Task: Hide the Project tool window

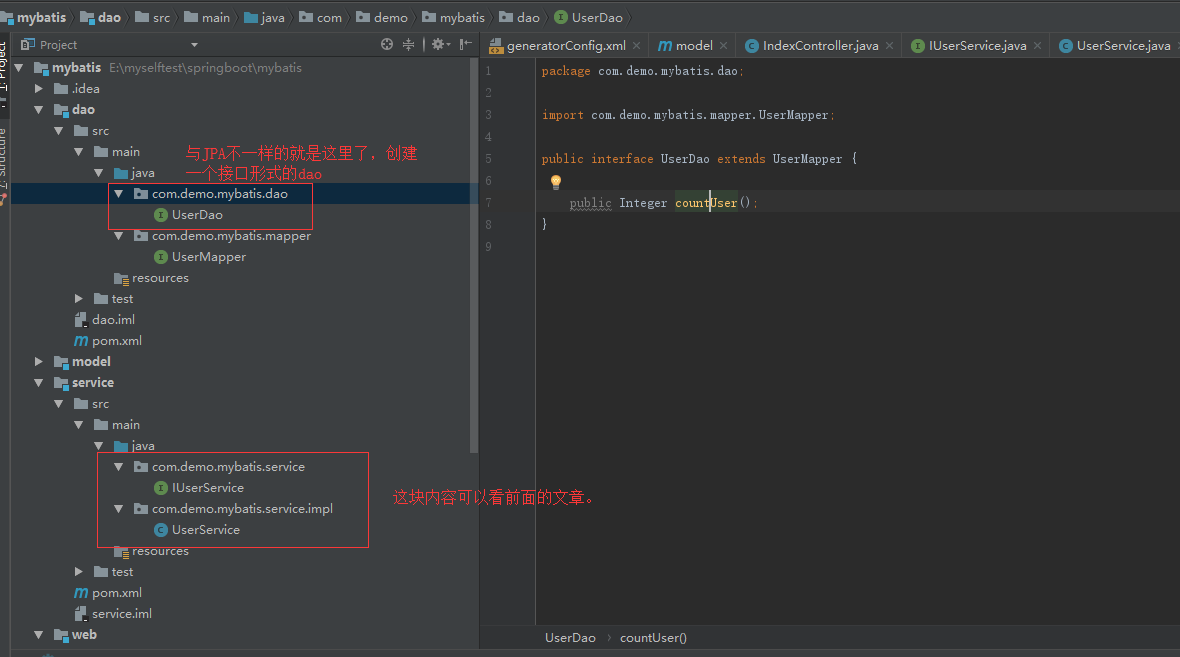Action: tap(466, 44)
